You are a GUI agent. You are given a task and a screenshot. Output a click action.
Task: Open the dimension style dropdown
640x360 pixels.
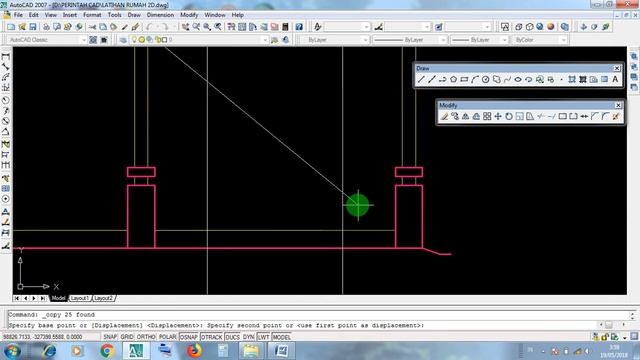pyautogui.click(x=427, y=27)
